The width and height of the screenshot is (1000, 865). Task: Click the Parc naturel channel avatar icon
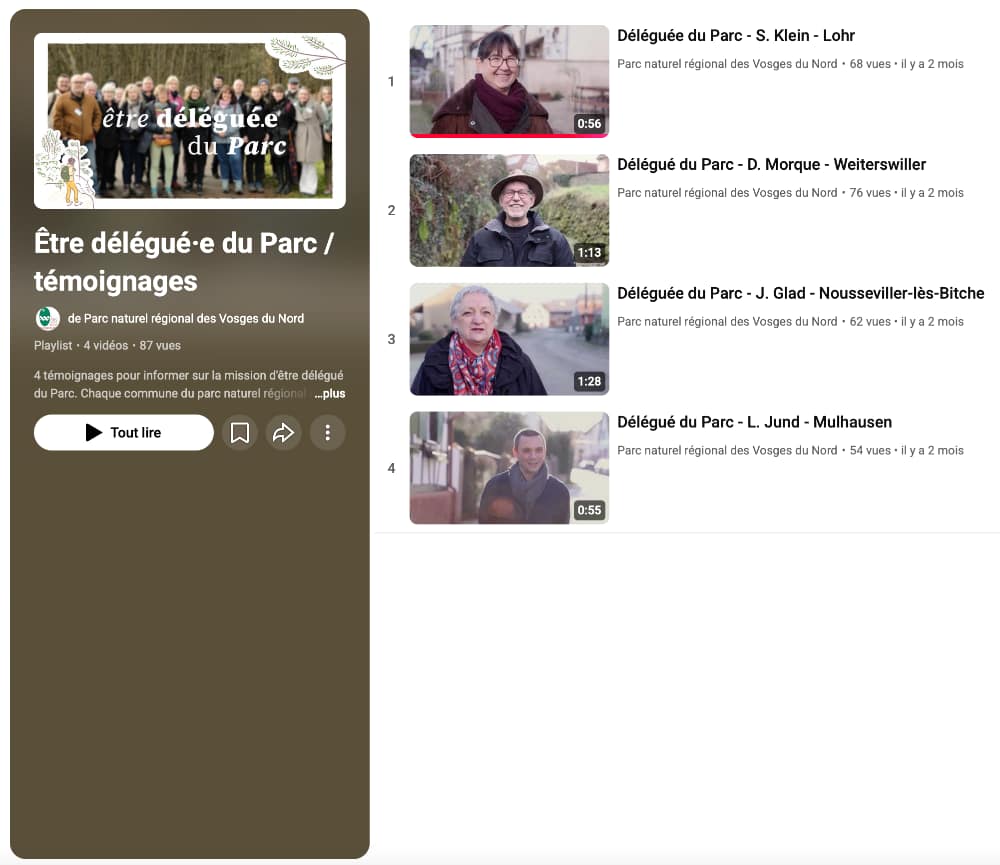click(x=47, y=319)
